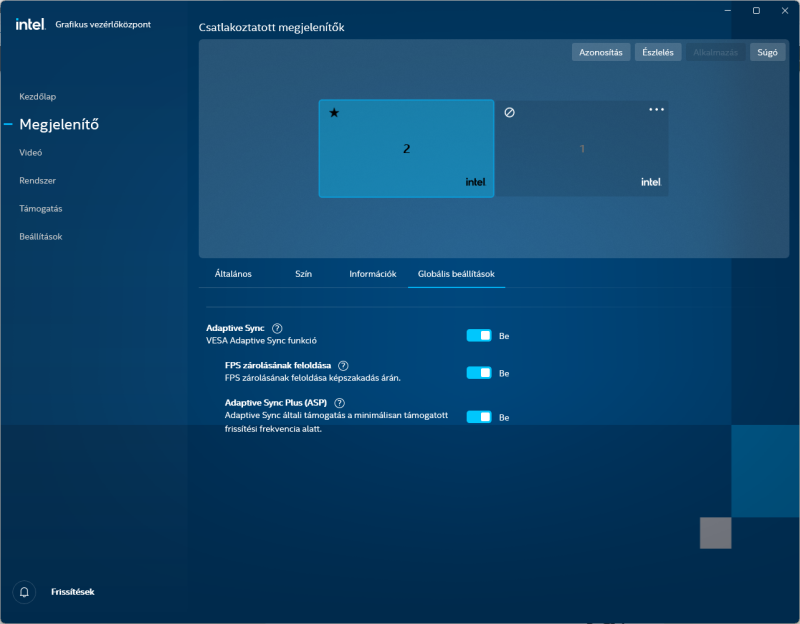Screen dimensions: 800x624
Task: Click the Frissítések notification bell icon
Action: [x=24, y=592]
